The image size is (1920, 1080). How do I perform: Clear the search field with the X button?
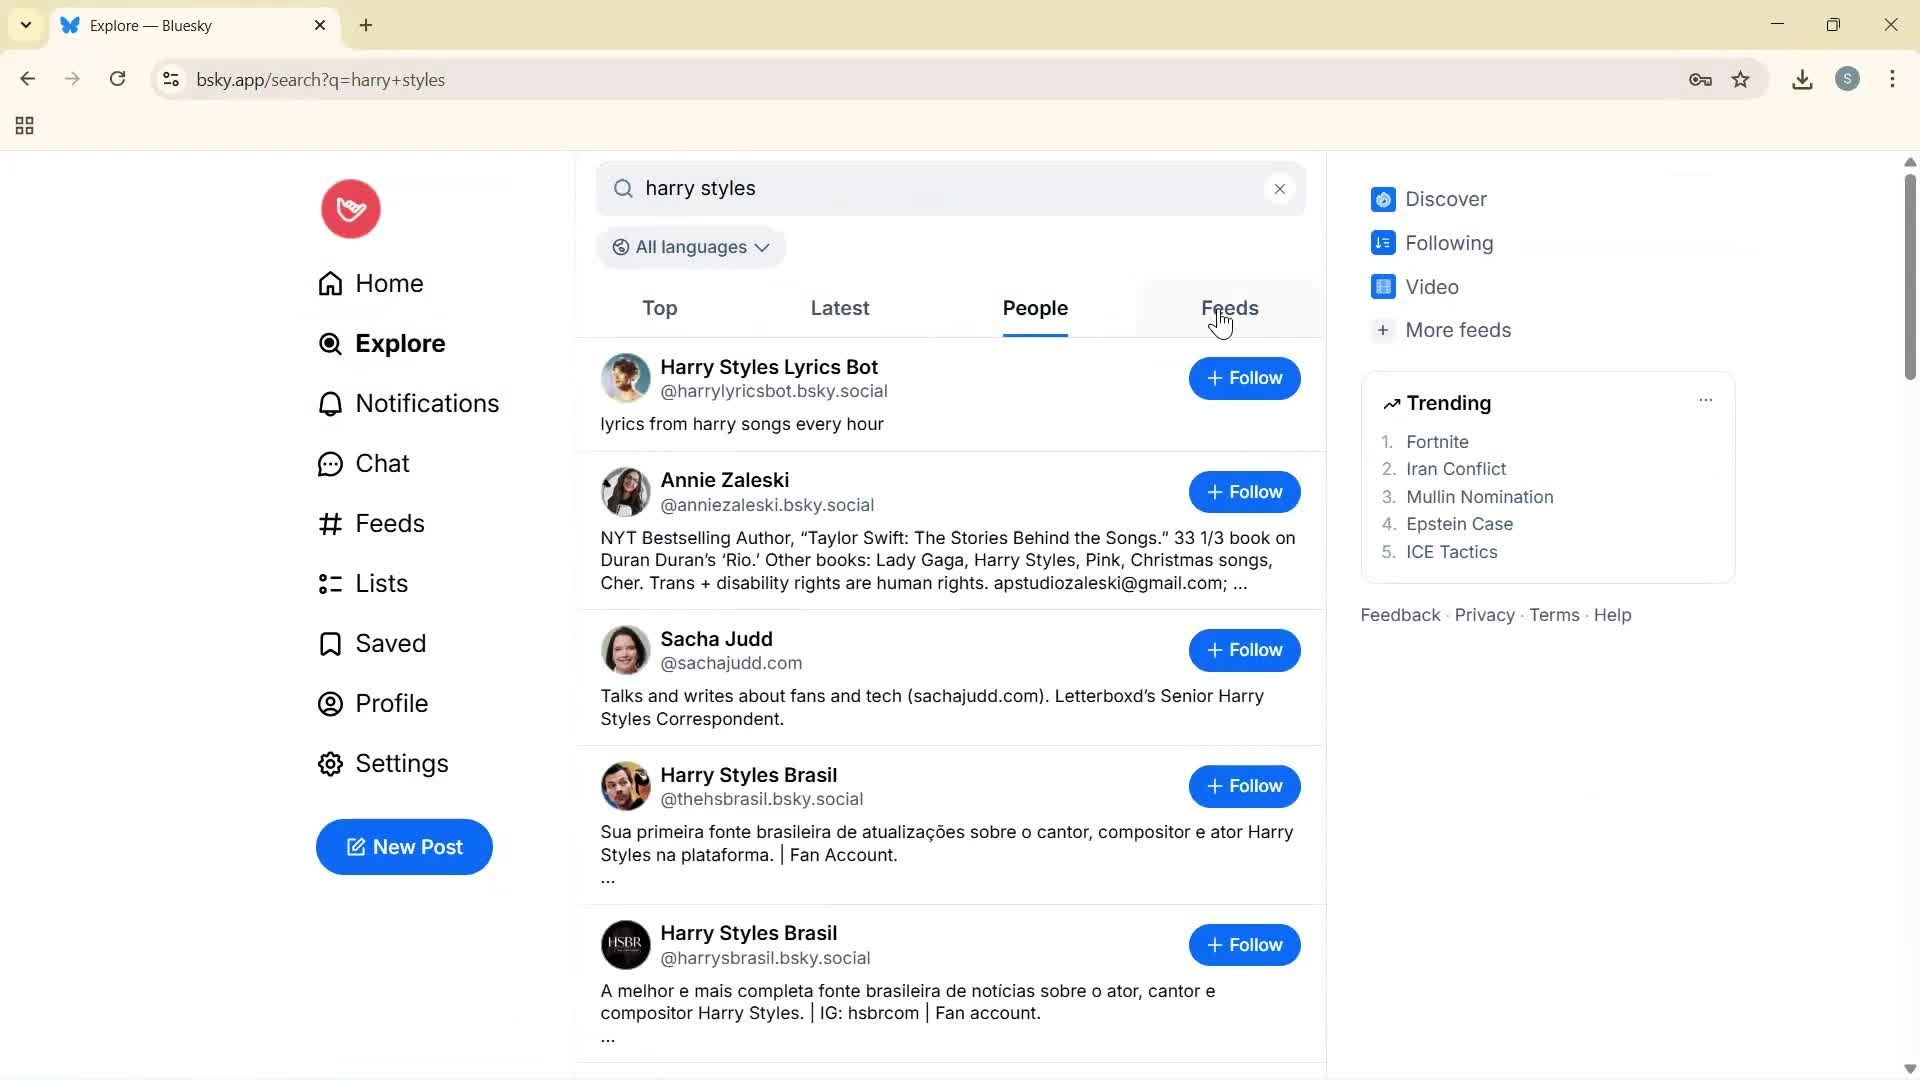(x=1280, y=188)
